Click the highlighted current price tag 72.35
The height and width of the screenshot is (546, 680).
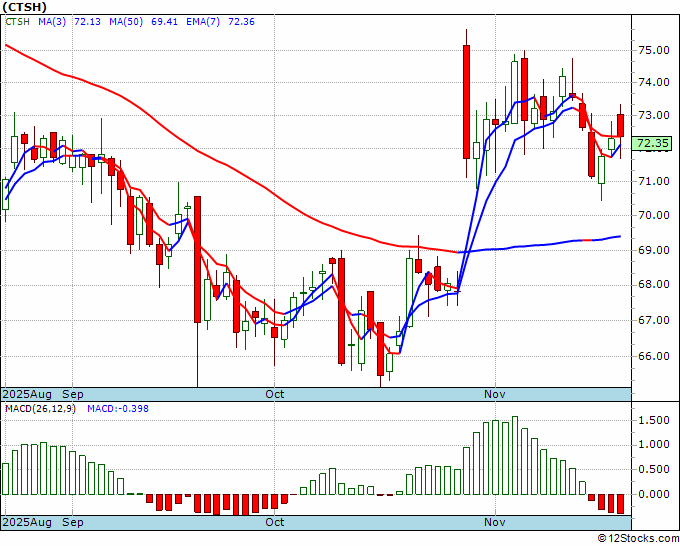pos(653,143)
